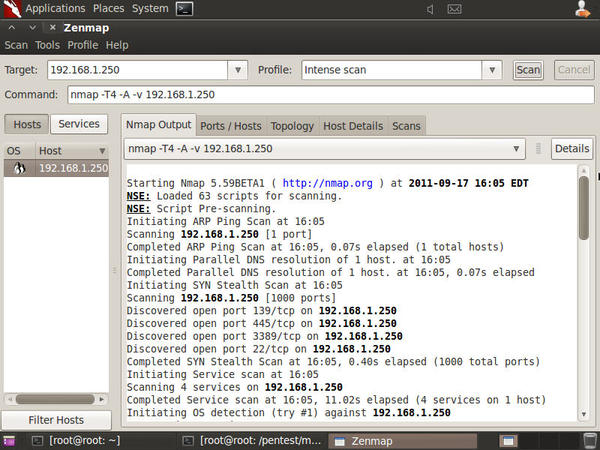
Task: Click into the Target input field
Action: (137, 70)
